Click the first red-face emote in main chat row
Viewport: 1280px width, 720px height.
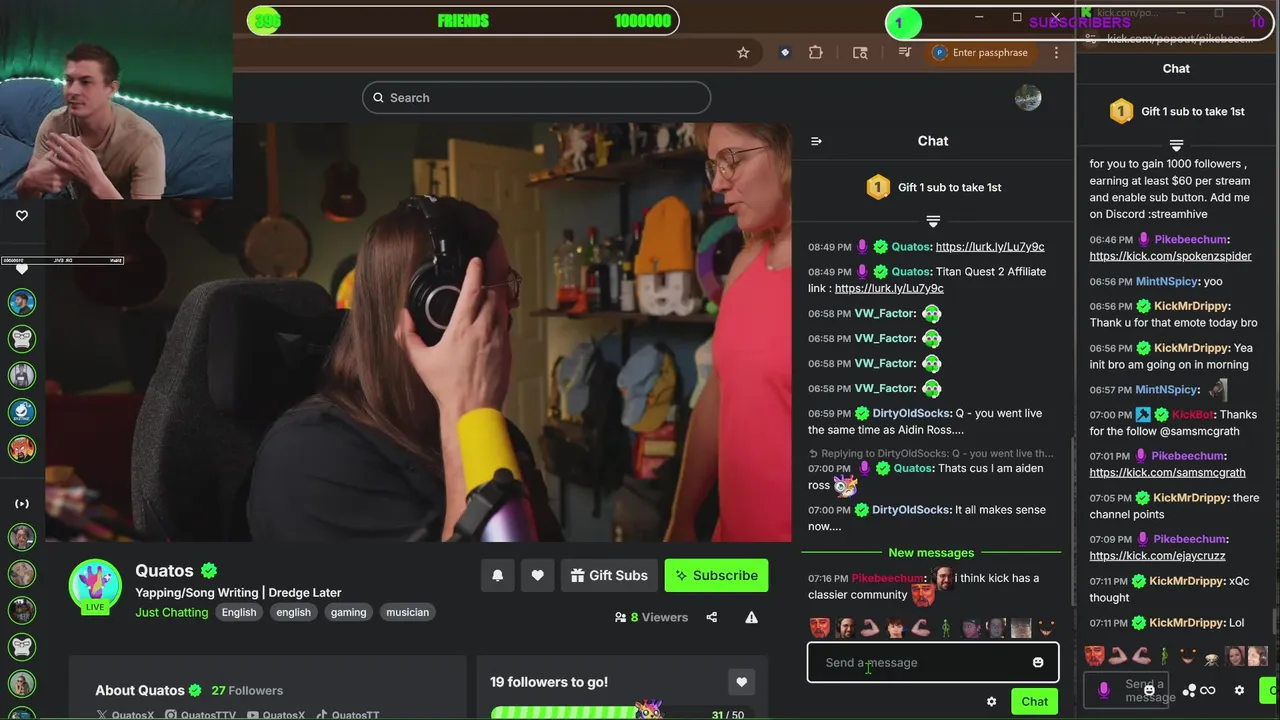tap(819, 628)
